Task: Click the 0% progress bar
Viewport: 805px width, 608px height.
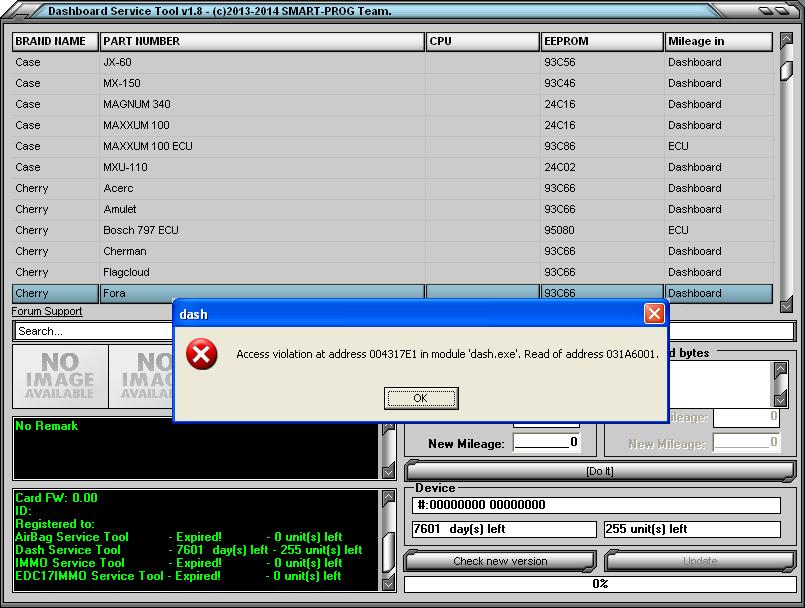Action: [x=600, y=584]
